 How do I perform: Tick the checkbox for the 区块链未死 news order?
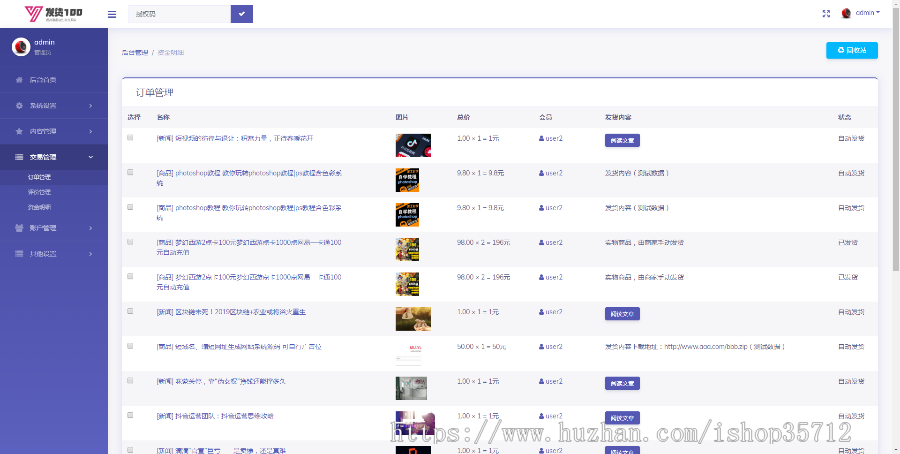(x=130, y=311)
